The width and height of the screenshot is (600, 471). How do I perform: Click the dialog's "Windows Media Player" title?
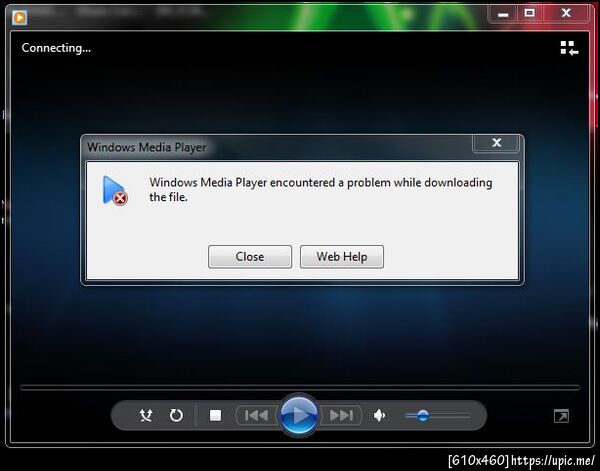147,147
